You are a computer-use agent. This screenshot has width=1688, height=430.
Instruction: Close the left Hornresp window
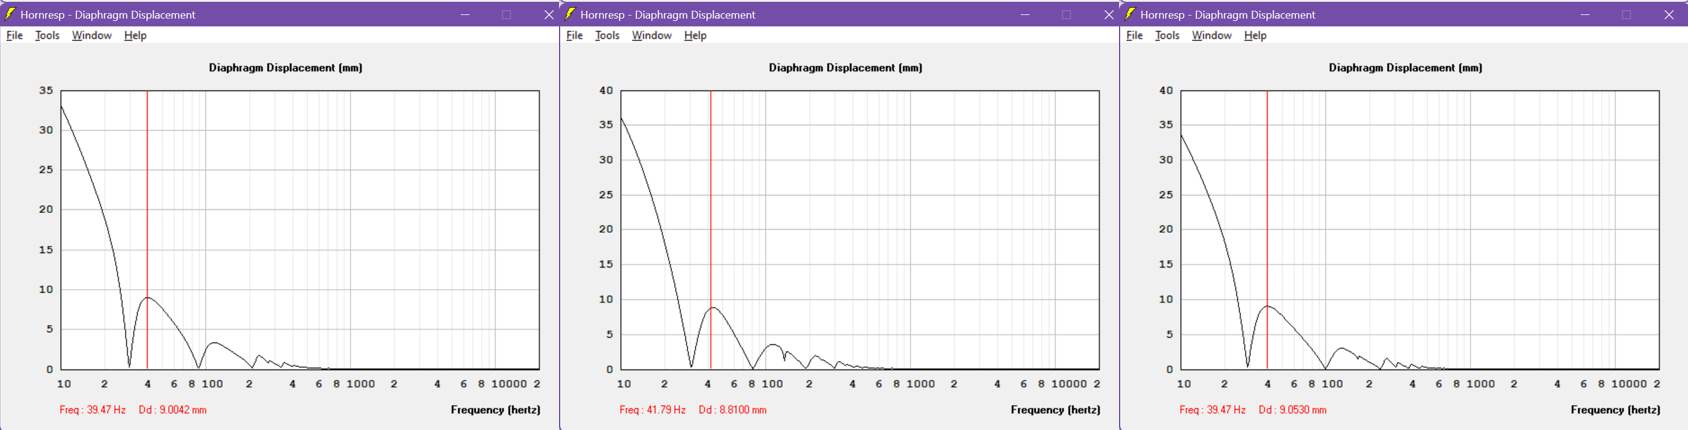pos(548,14)
